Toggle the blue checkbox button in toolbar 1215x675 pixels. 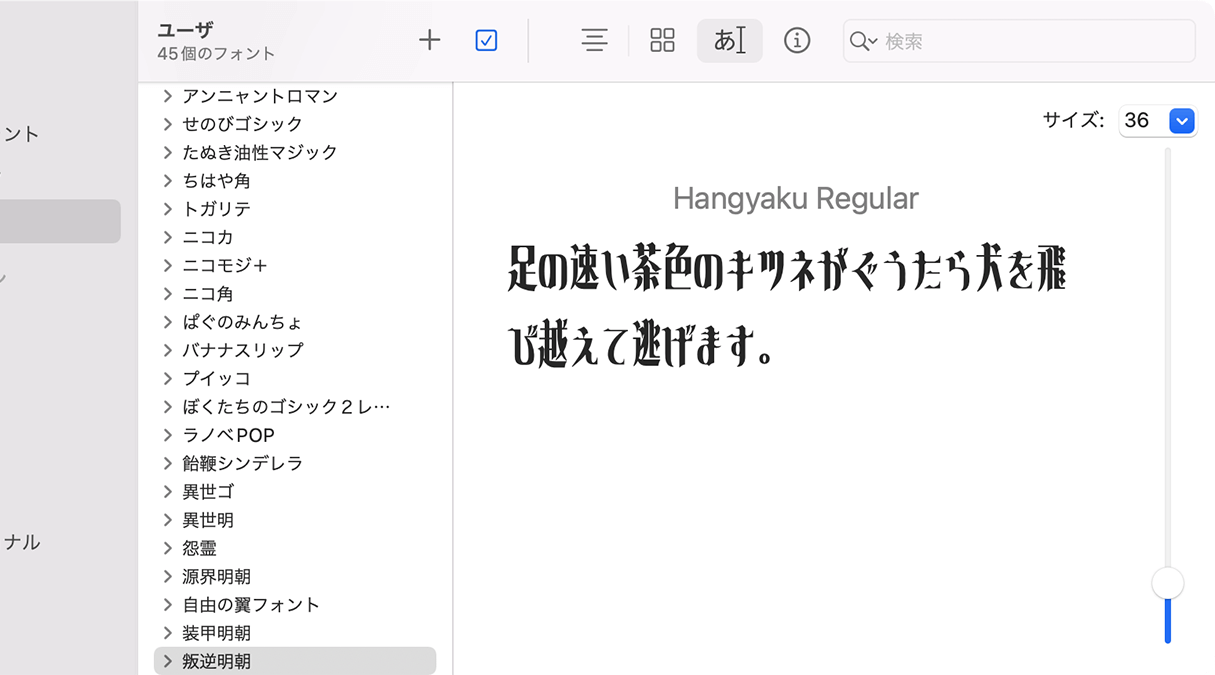486,40
